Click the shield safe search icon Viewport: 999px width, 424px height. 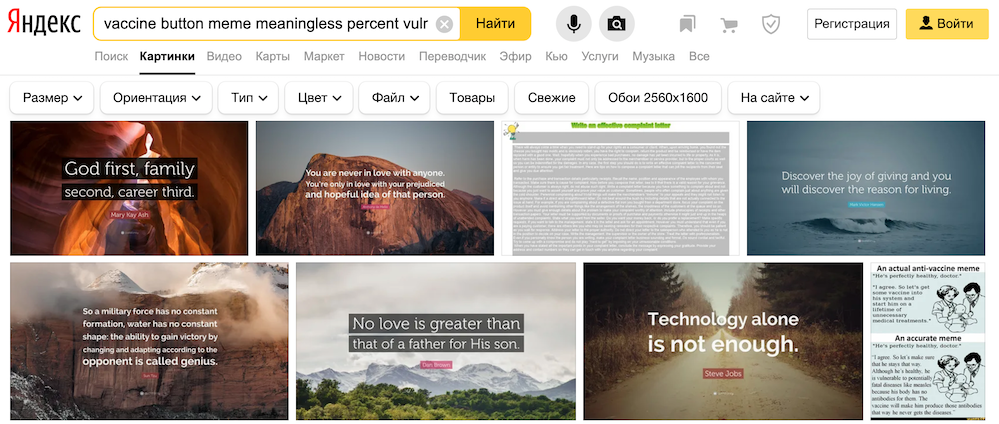coord(771,24)
